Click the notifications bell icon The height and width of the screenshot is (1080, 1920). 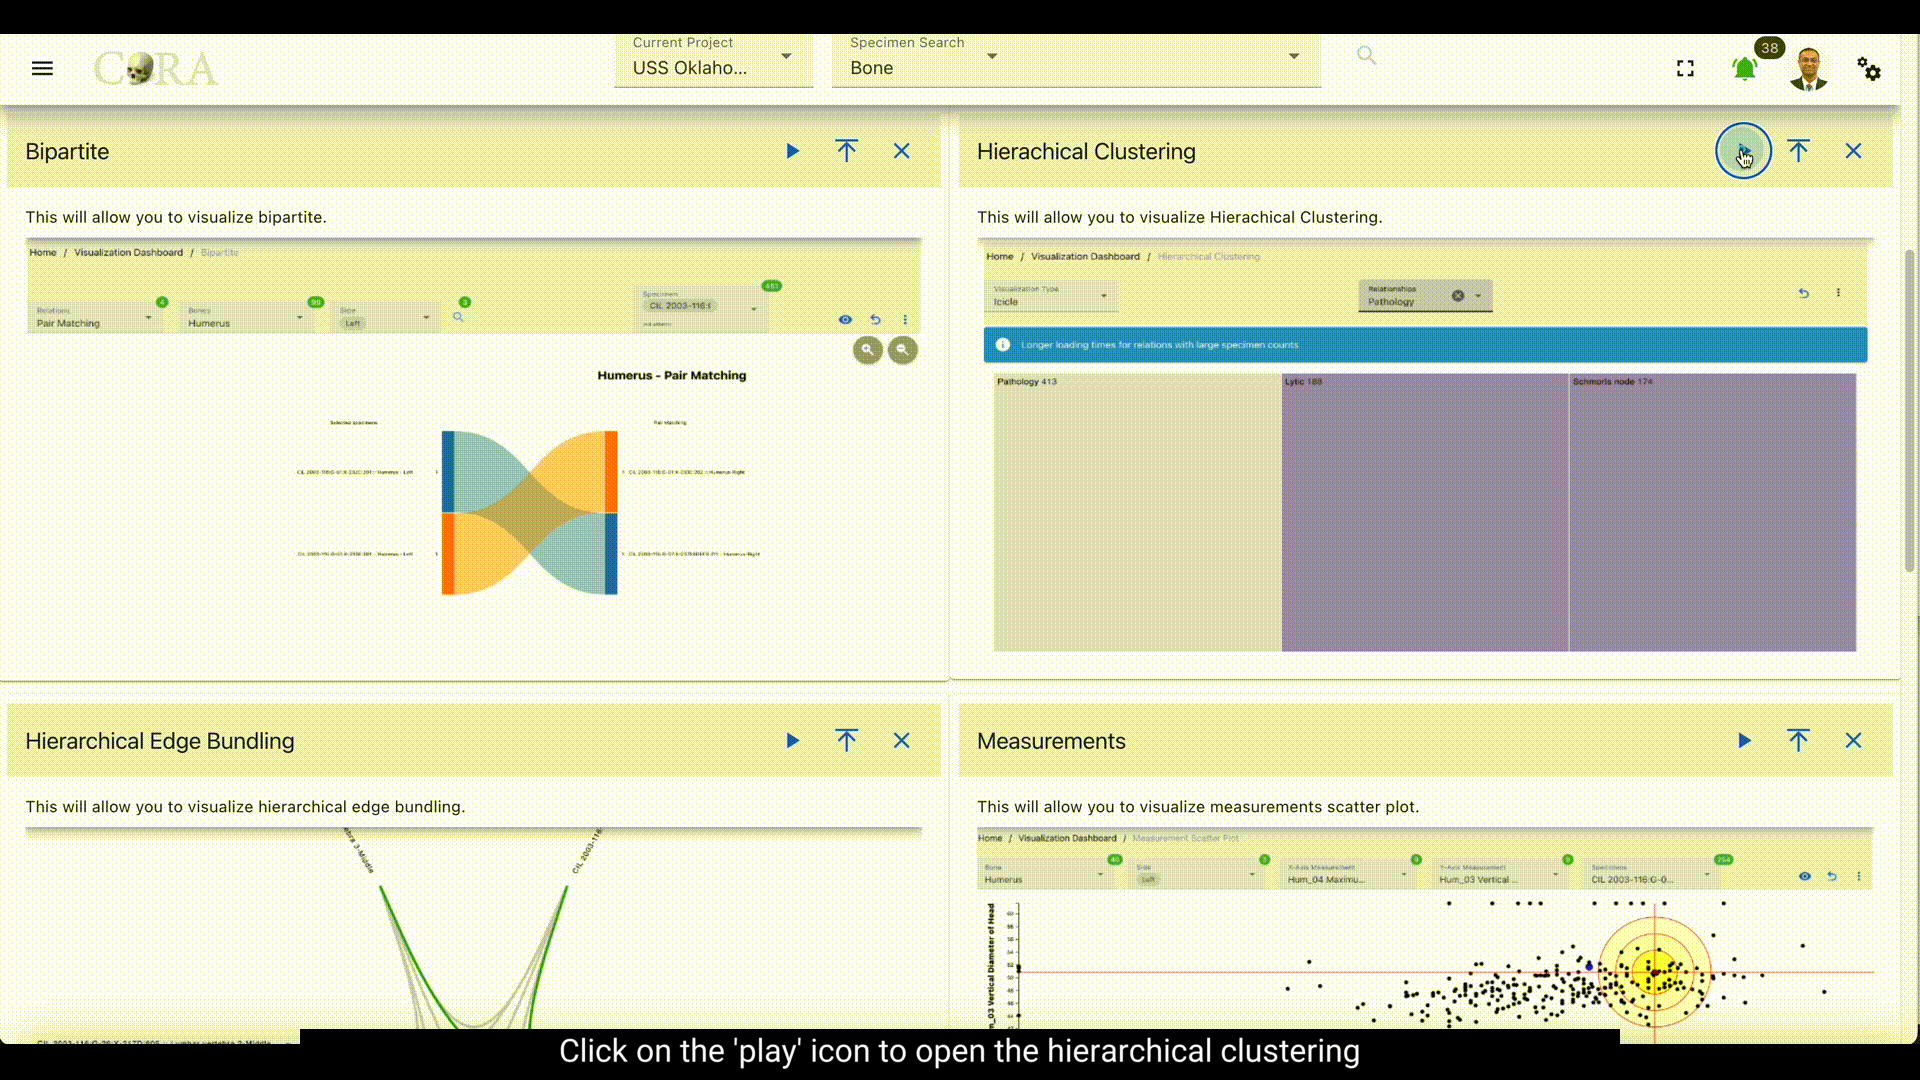1744,69
